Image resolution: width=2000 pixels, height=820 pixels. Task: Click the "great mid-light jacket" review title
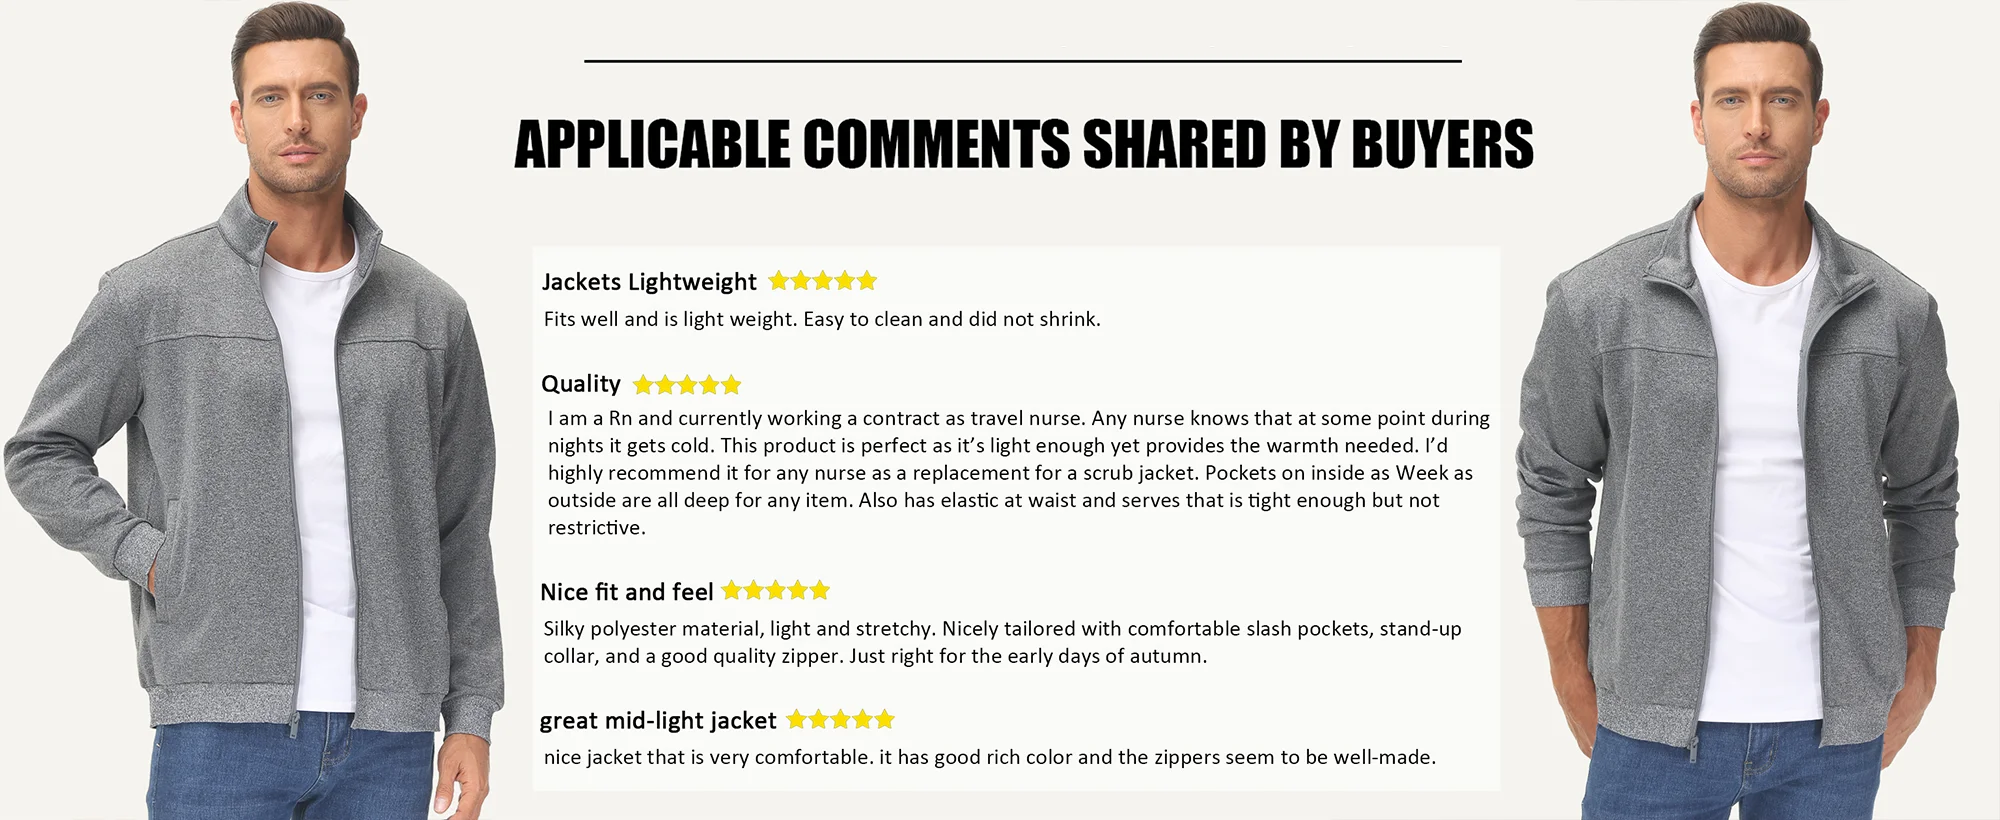(x=658, y=721)
